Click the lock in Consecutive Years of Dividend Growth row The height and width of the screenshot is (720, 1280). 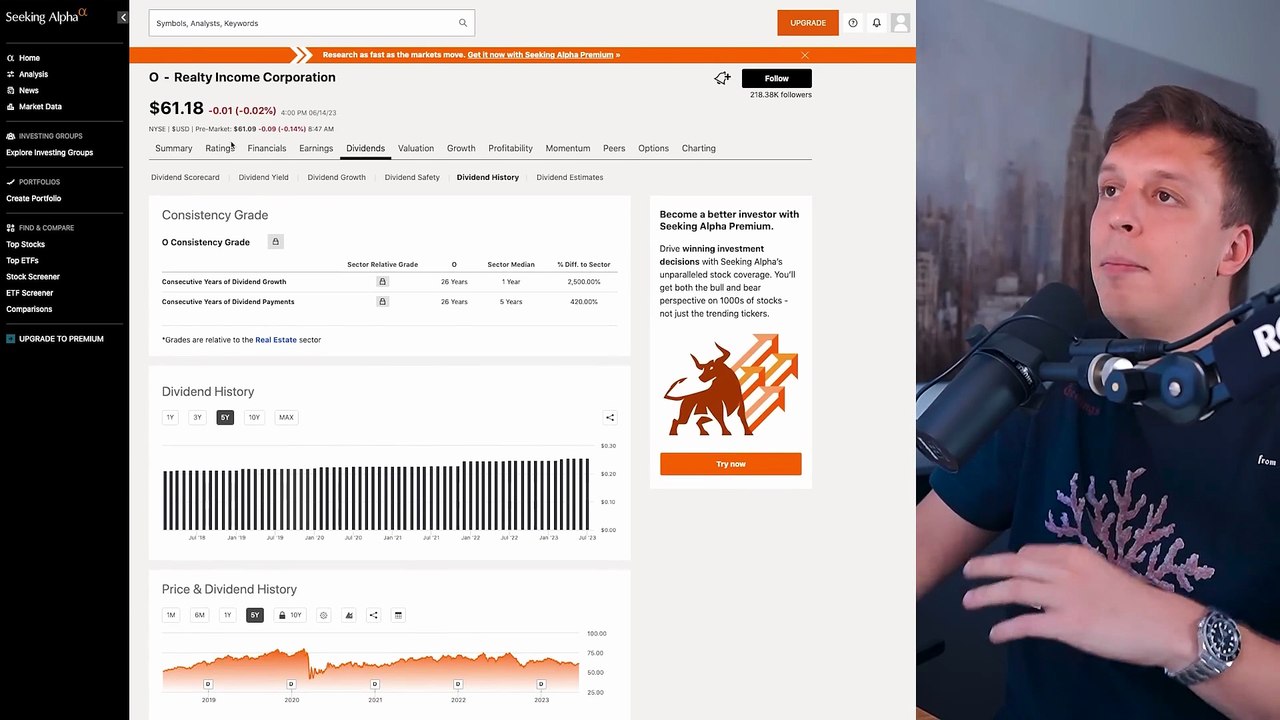(382, 282)
